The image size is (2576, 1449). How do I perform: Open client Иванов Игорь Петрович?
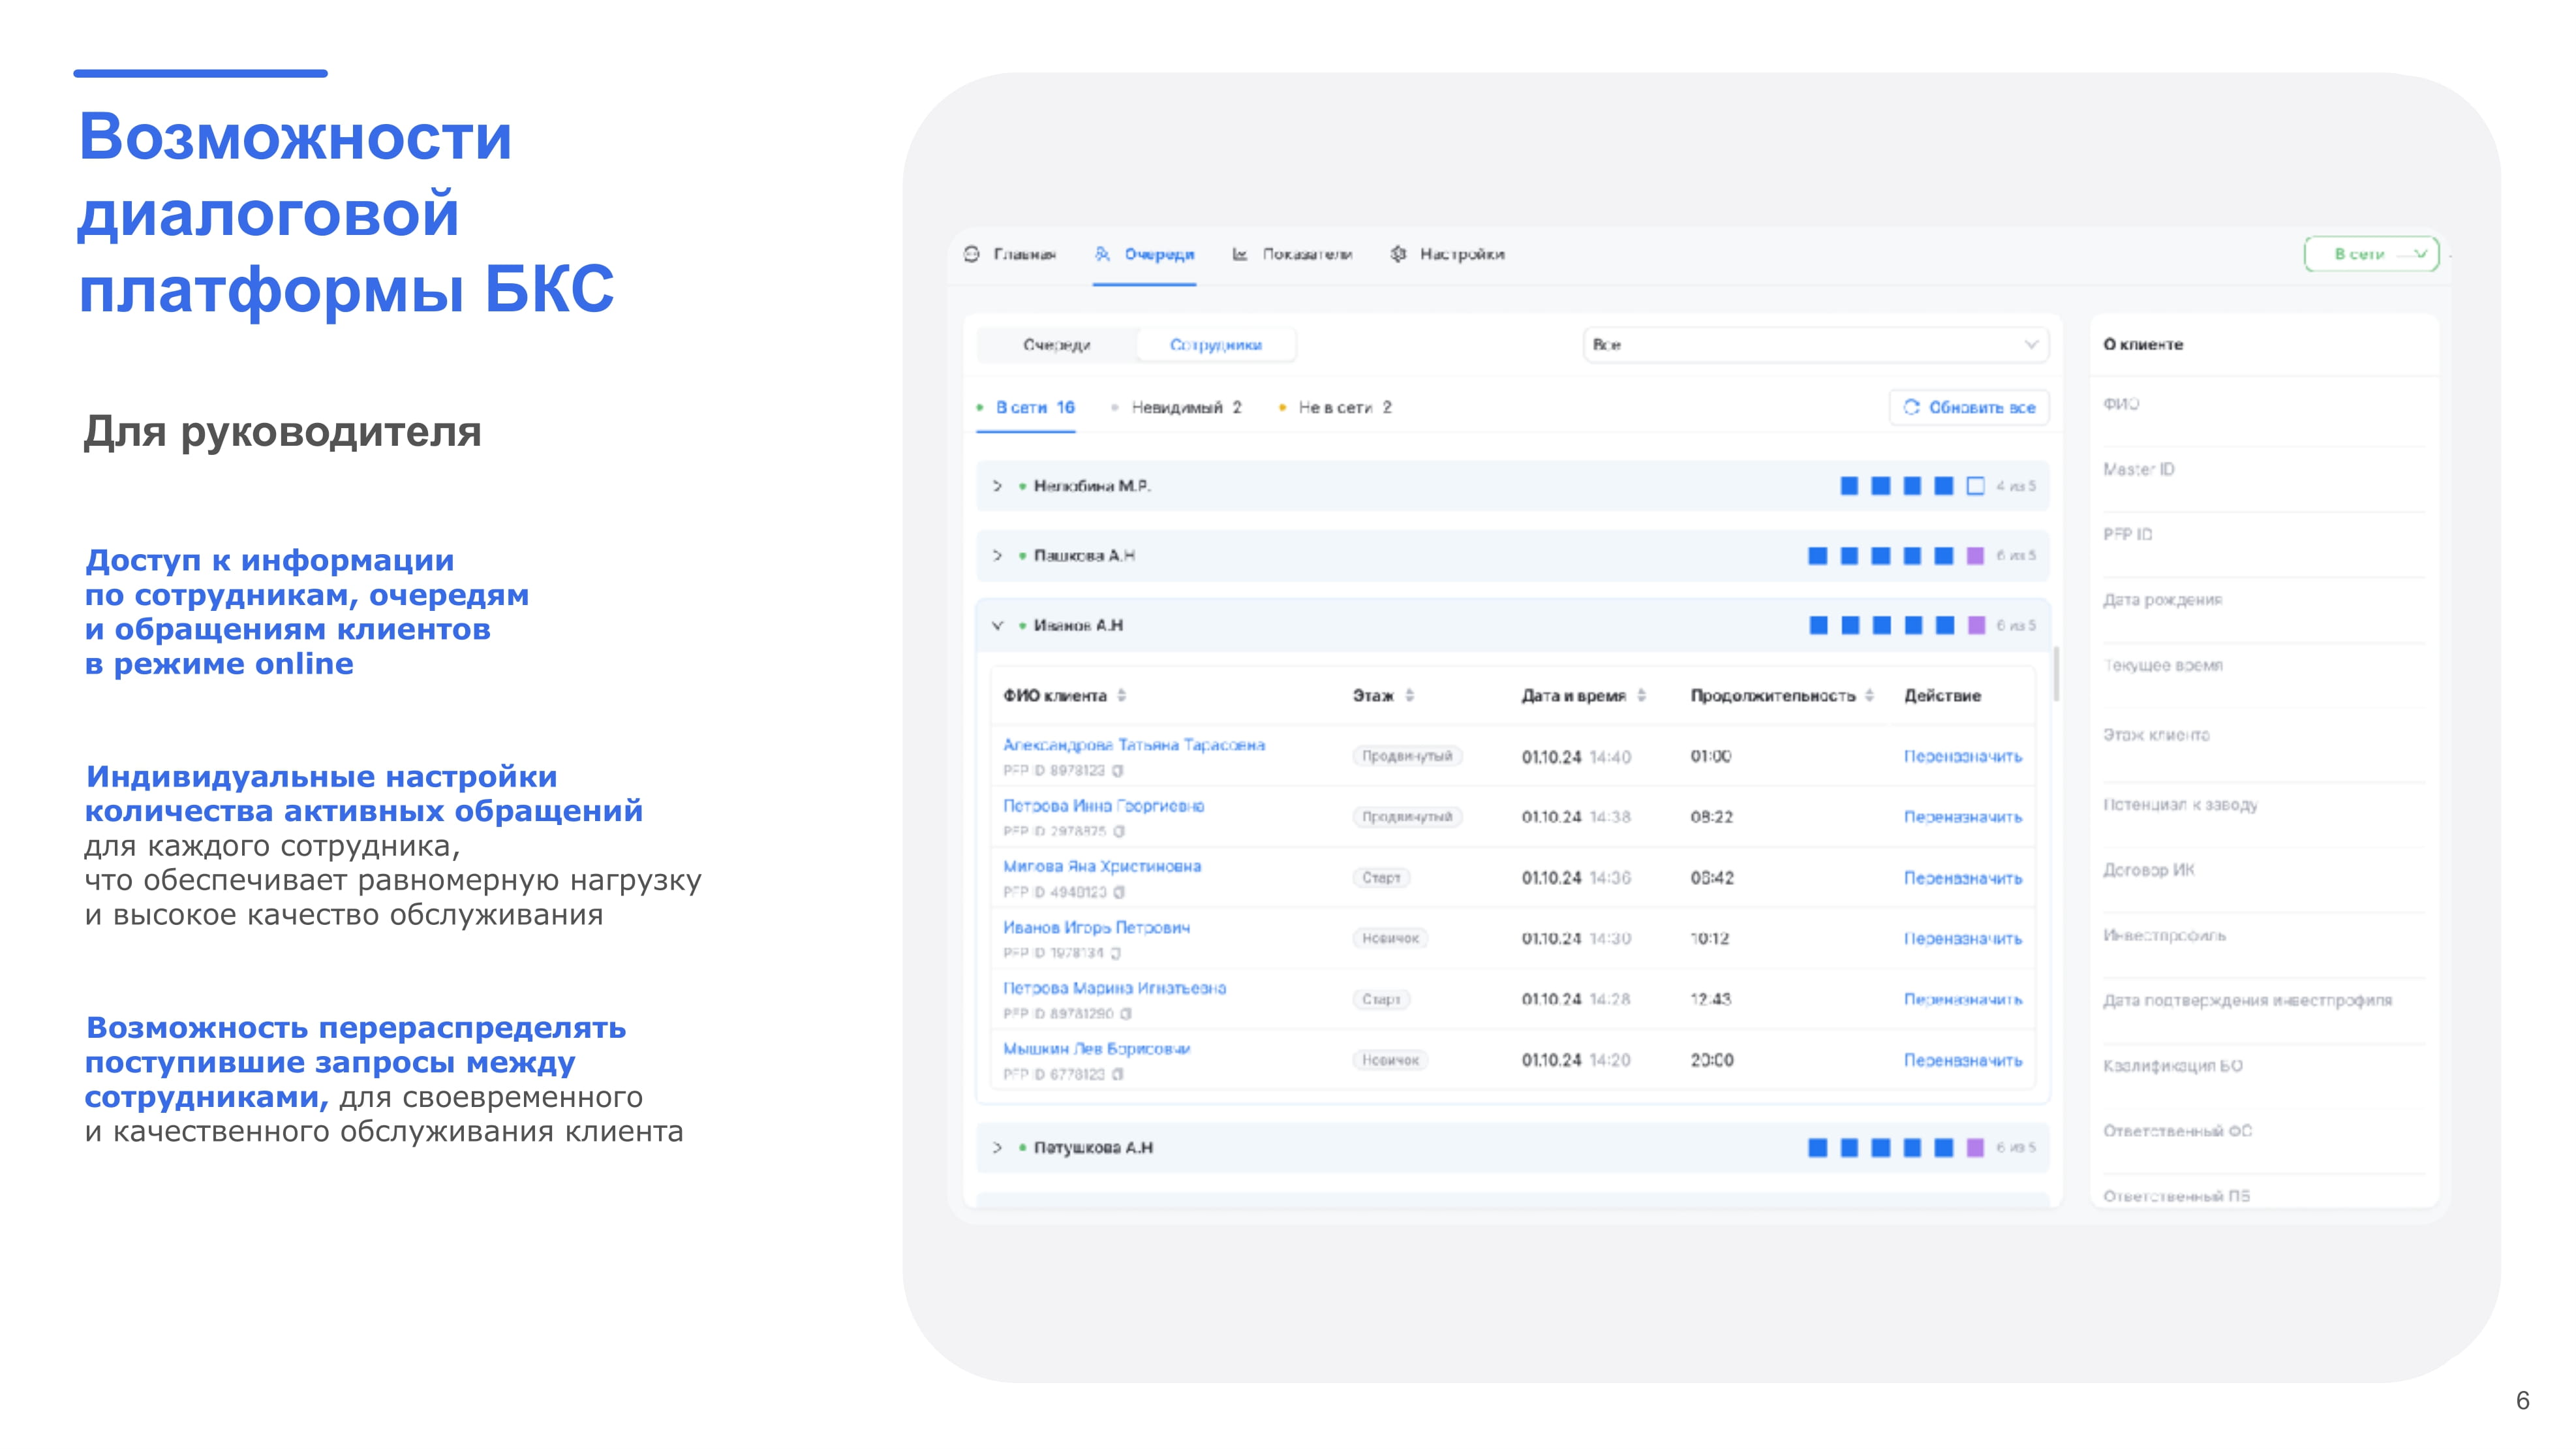click(1096, 928)
